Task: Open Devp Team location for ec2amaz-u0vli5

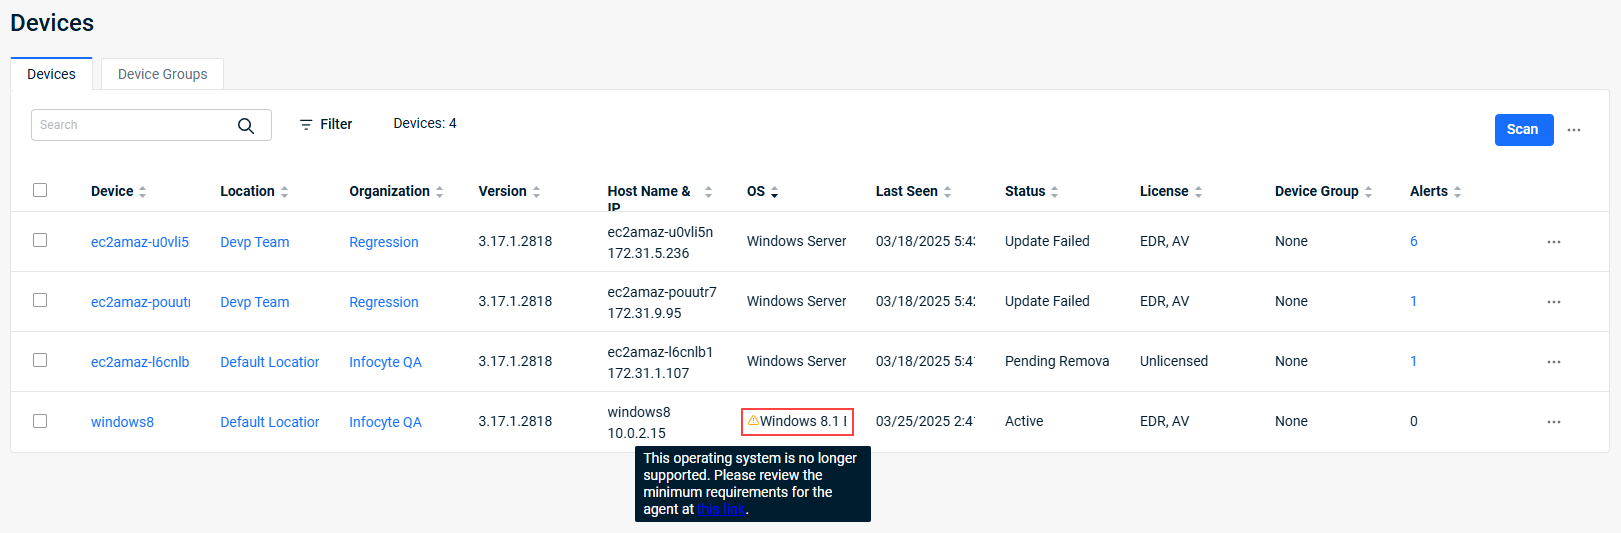Action: pos(254,242)
